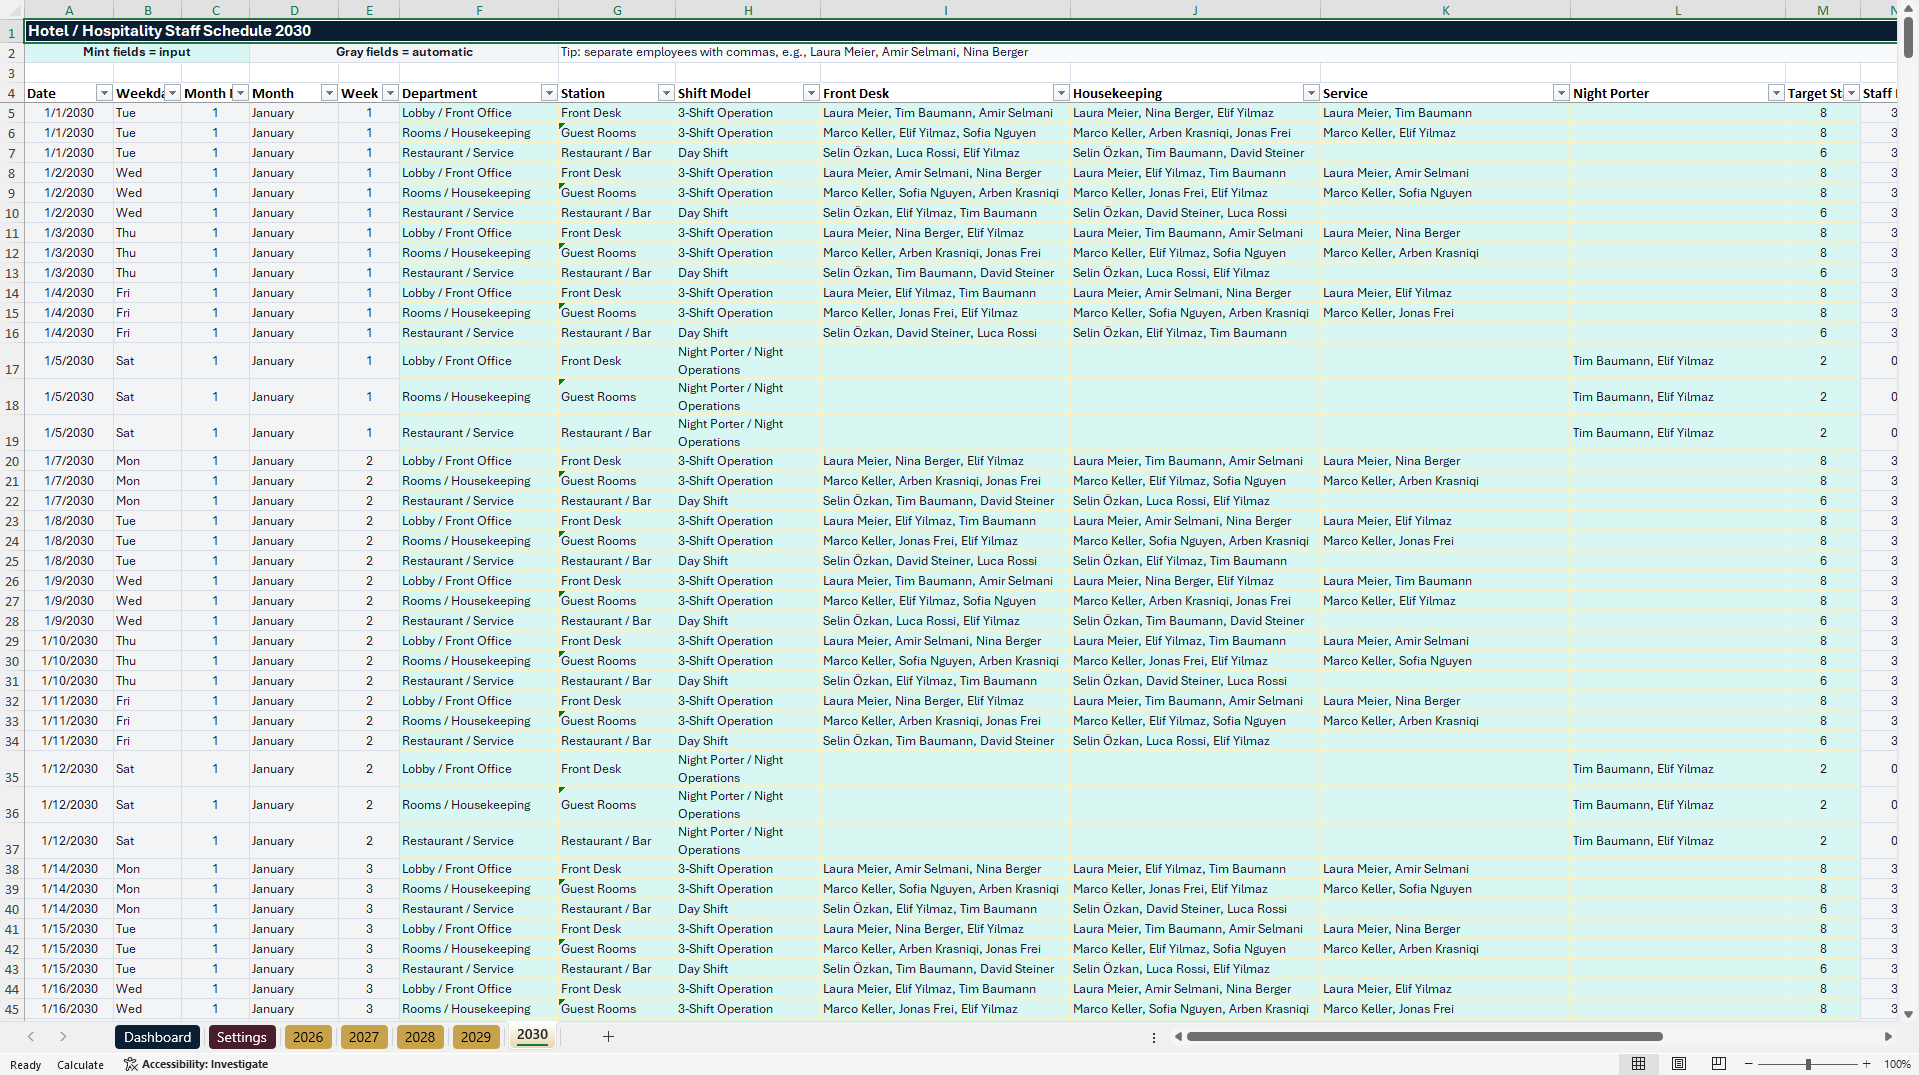
Task: Open the Service column filter dropdown
Action: coord(1561,93)
